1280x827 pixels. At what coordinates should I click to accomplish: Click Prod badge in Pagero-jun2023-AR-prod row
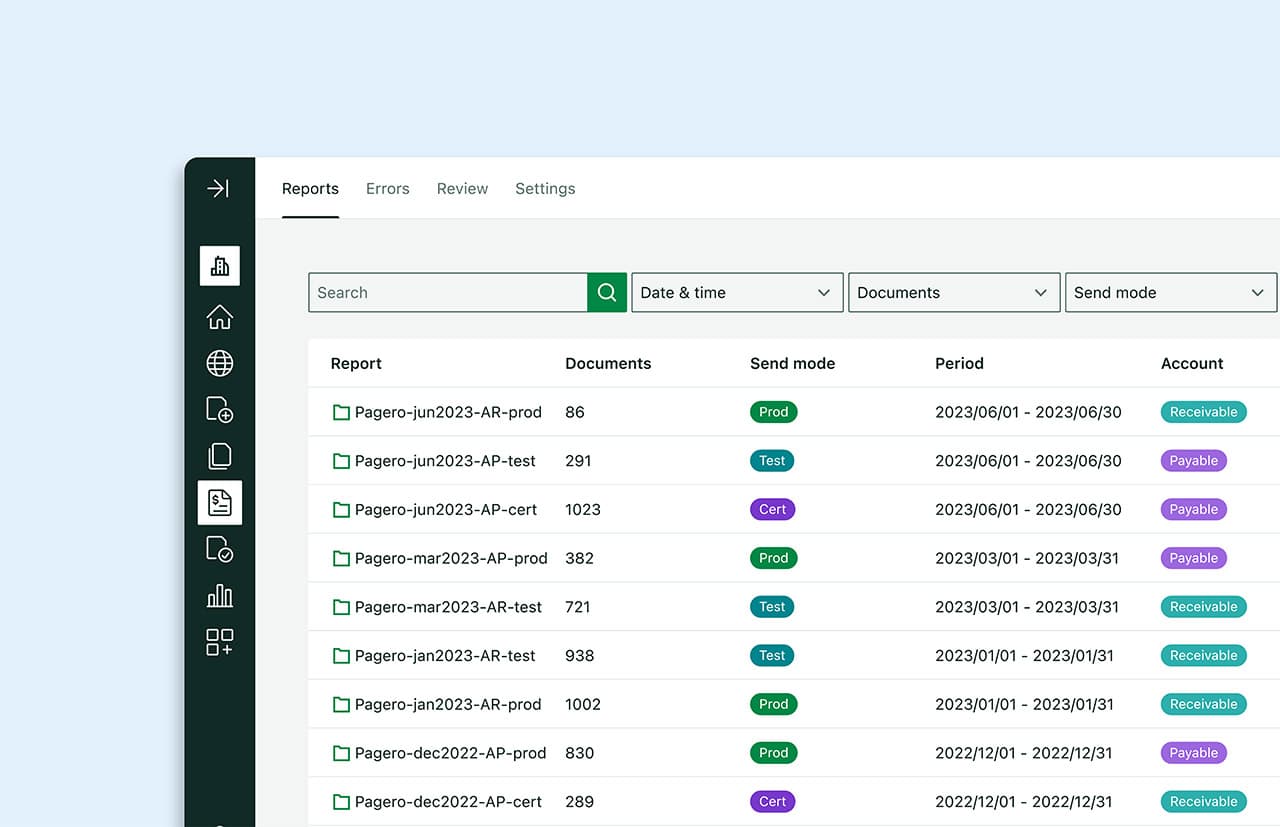click(773, 412)
